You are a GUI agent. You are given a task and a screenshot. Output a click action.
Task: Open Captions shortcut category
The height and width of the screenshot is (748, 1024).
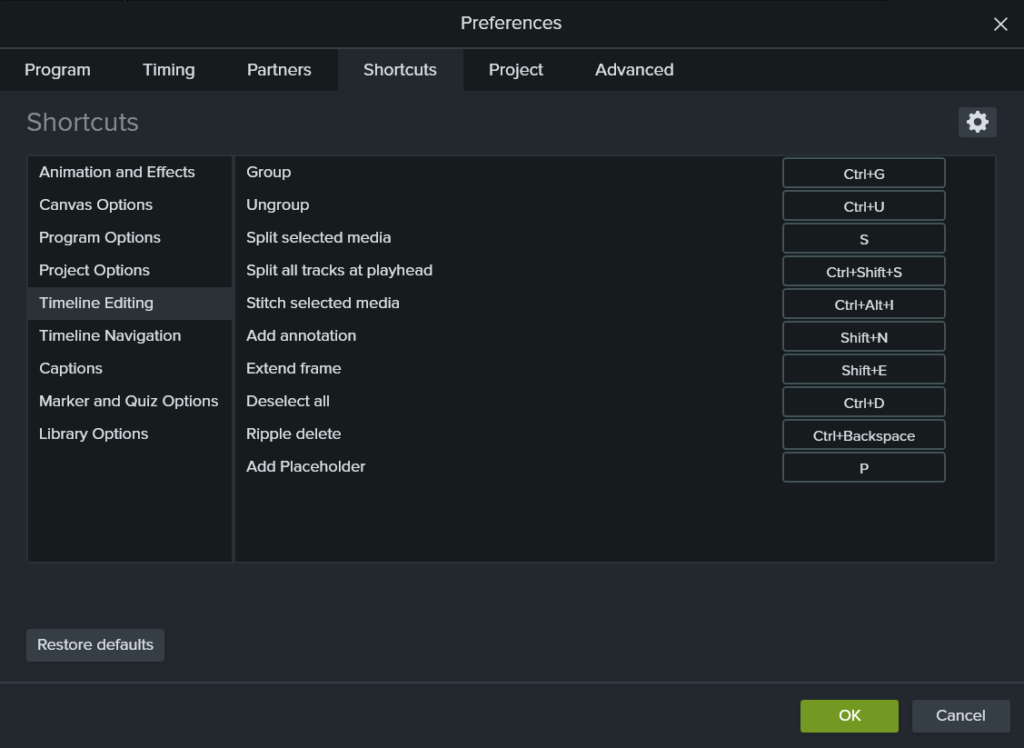click(x=71, y=368)
